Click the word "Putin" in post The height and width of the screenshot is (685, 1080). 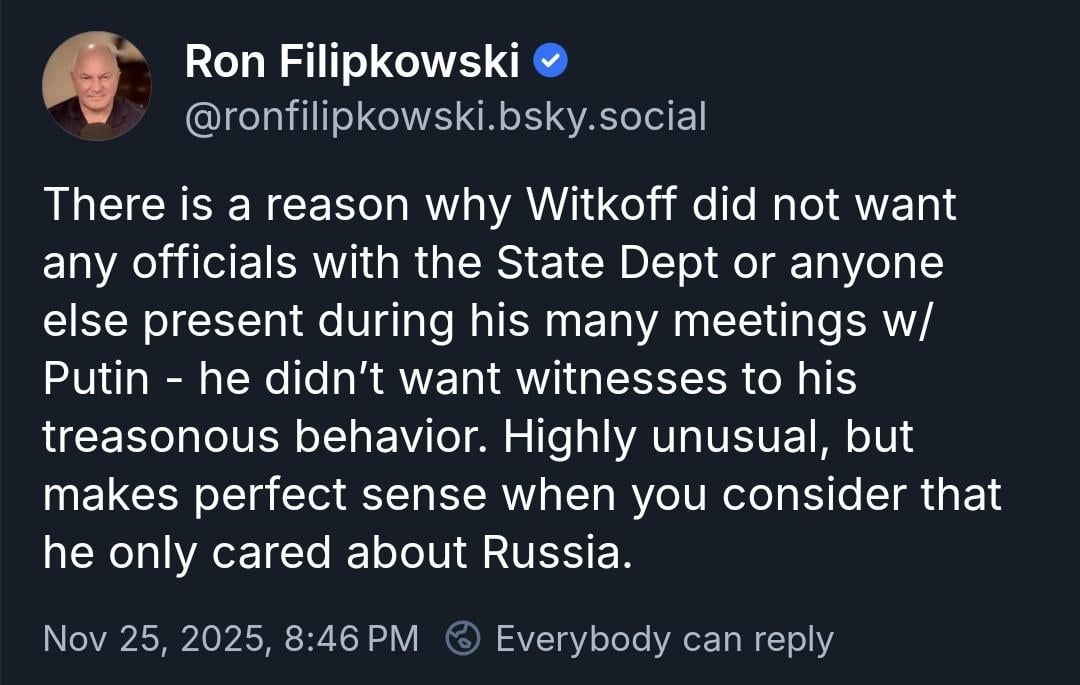pos(96,380)
